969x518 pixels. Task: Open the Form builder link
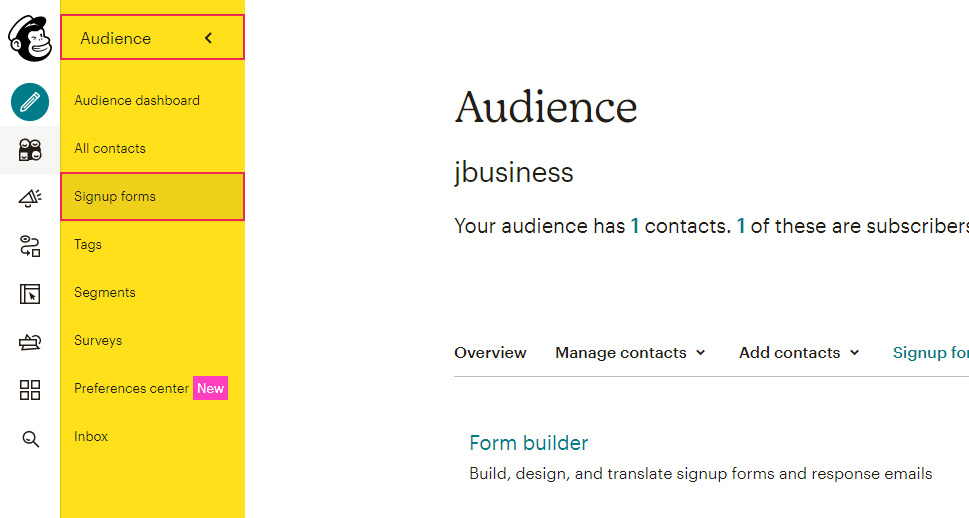pos(528,443)
